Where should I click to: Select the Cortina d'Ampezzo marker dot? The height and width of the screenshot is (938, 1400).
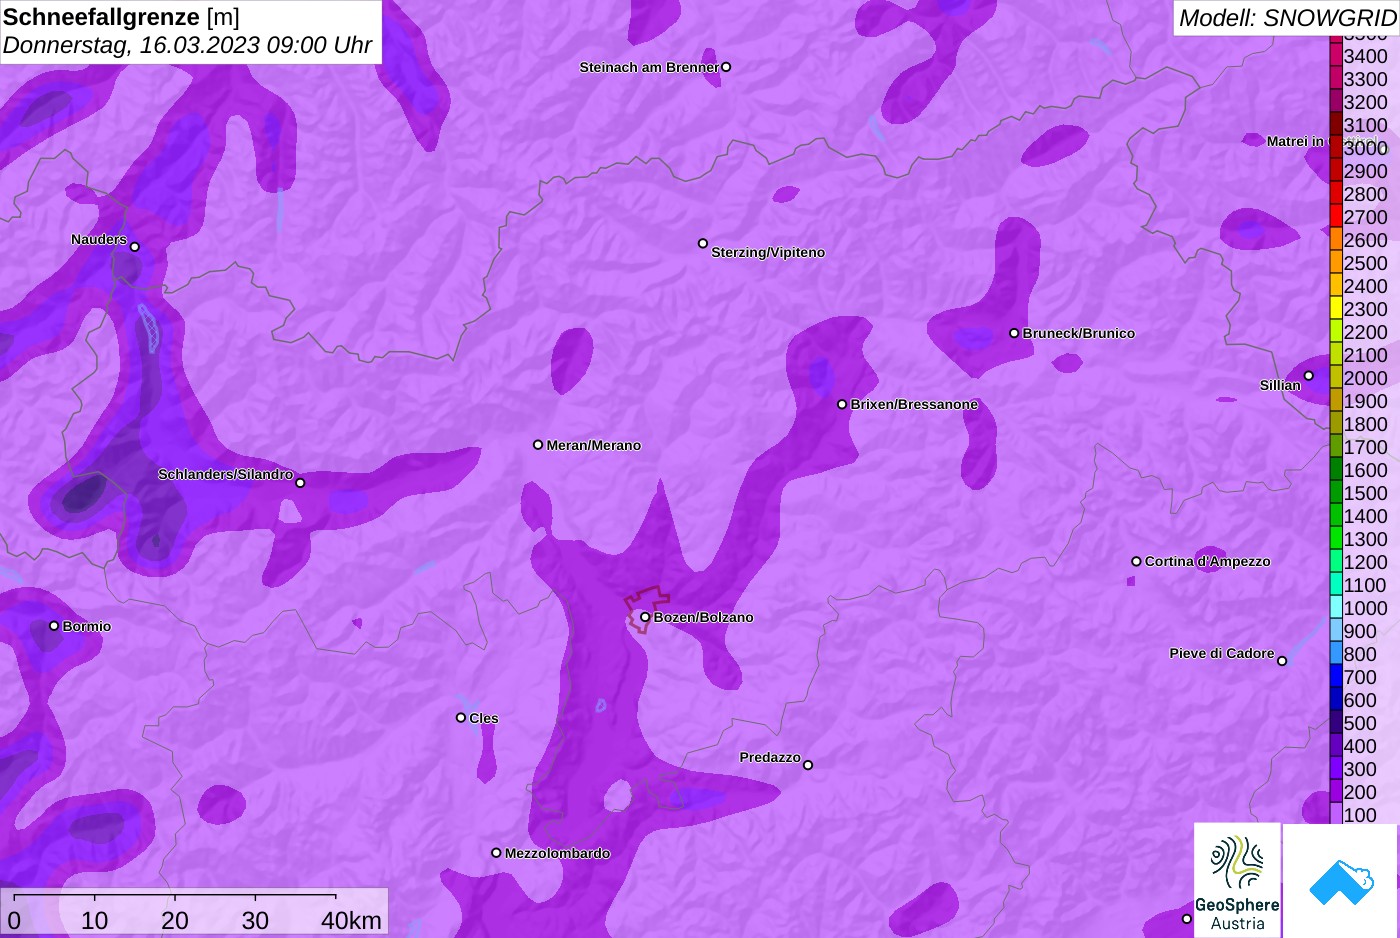(x=1136, y=561)
